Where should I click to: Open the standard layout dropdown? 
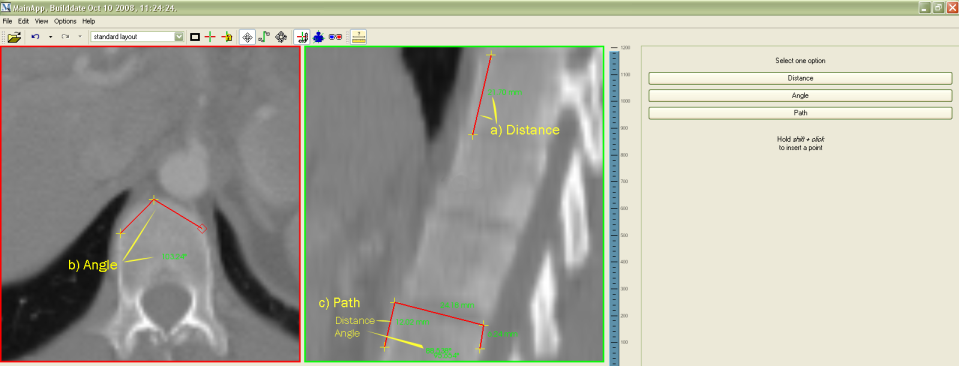(137, 37)
